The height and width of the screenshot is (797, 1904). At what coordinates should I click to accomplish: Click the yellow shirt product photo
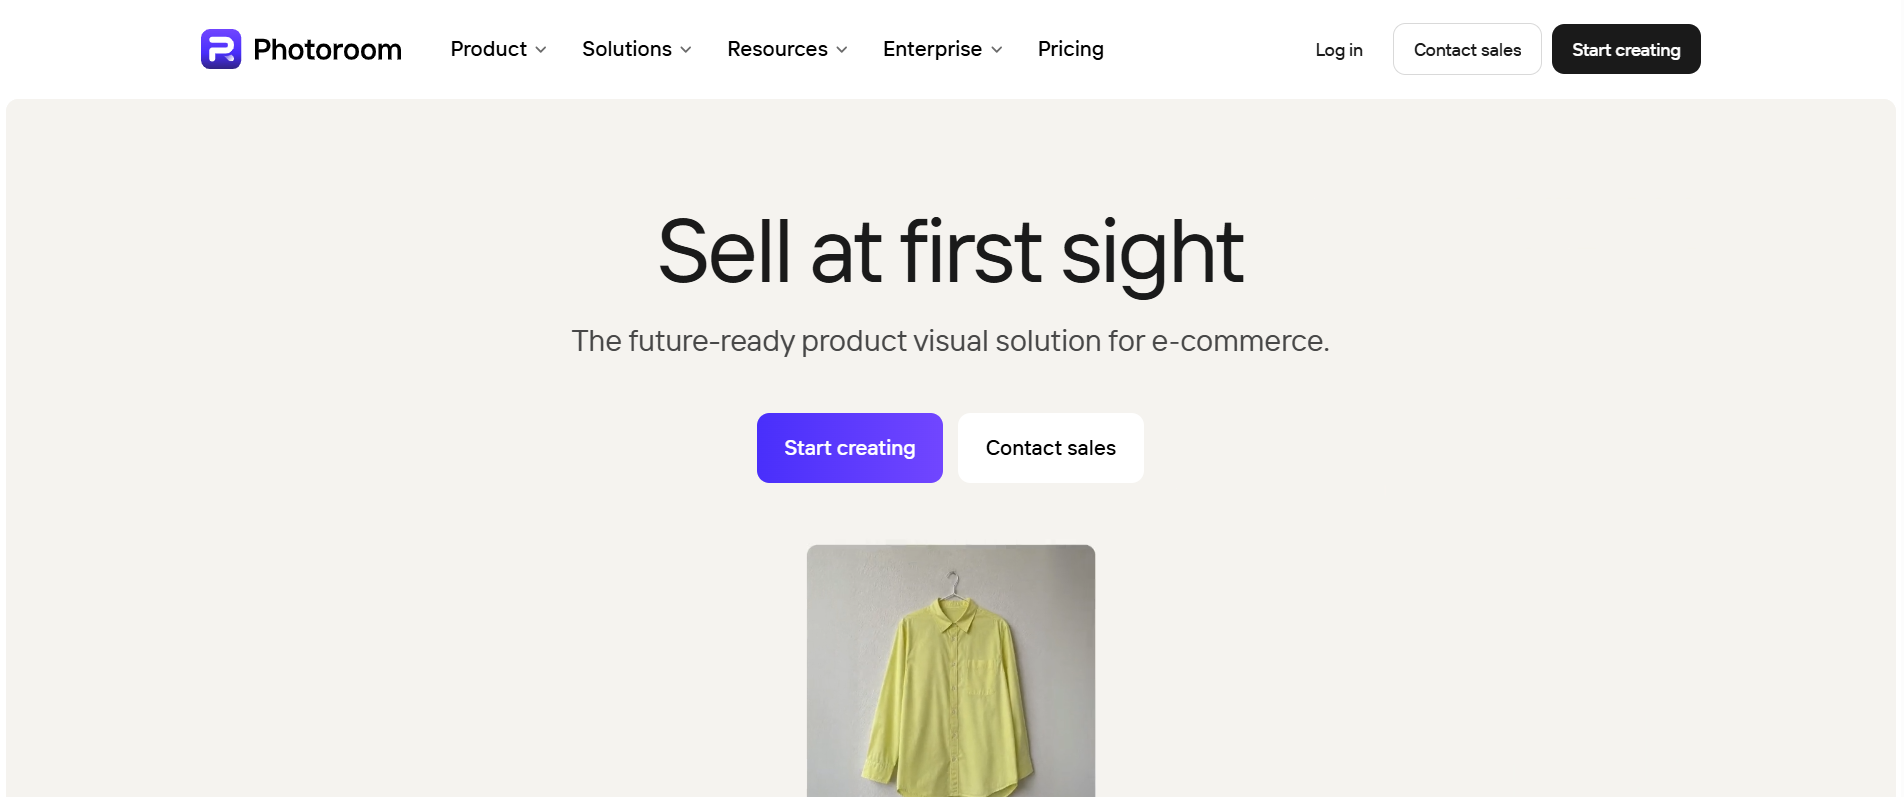951,671
